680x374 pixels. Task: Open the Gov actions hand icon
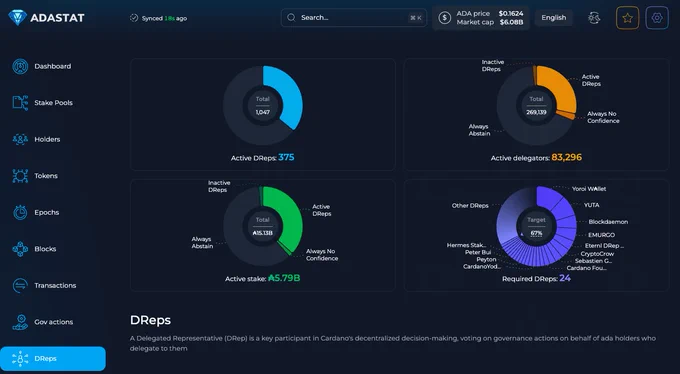20,322
